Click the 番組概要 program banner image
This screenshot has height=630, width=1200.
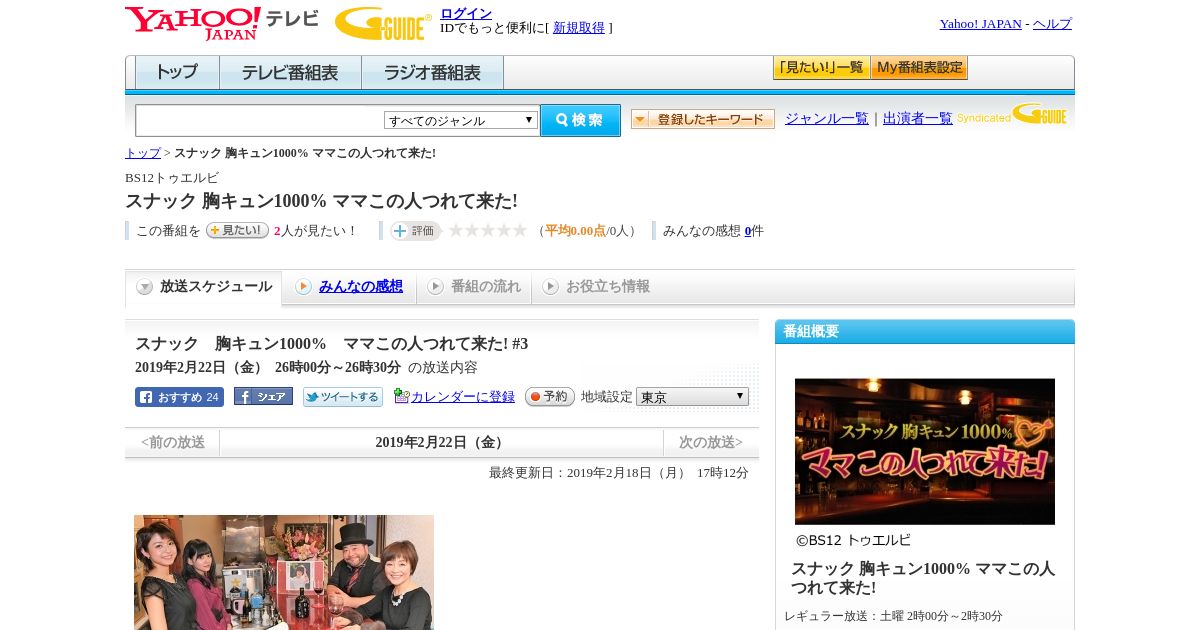[925, 451]
